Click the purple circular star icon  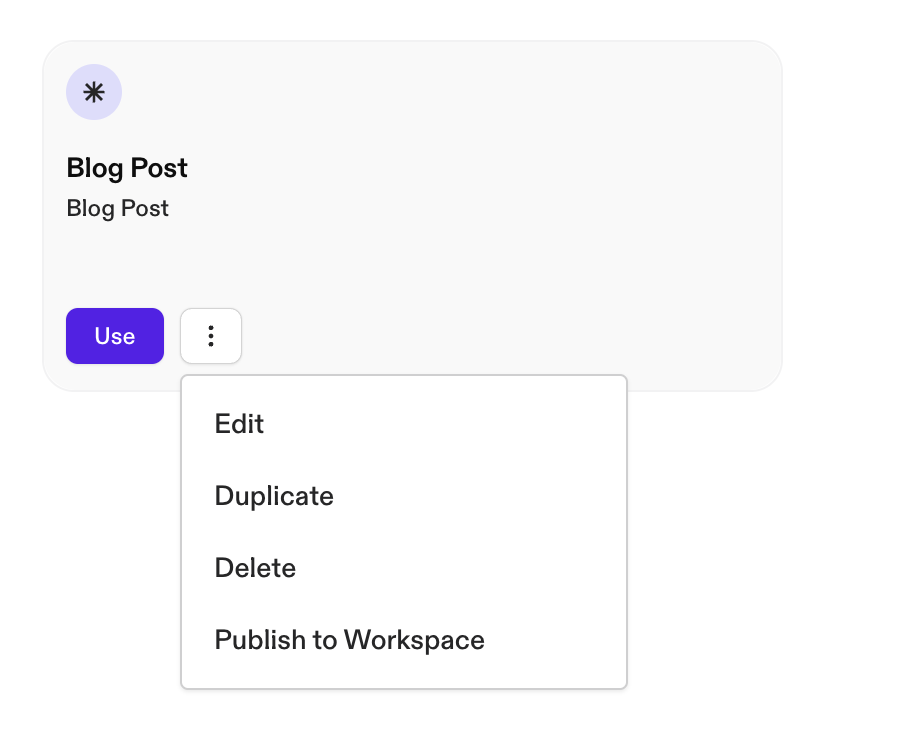[94, 92]
